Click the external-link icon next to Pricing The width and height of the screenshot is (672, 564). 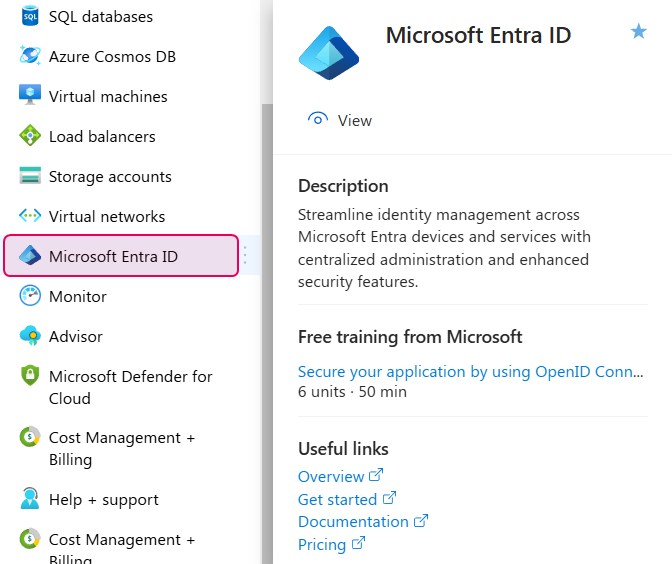[x=358, y=543]
